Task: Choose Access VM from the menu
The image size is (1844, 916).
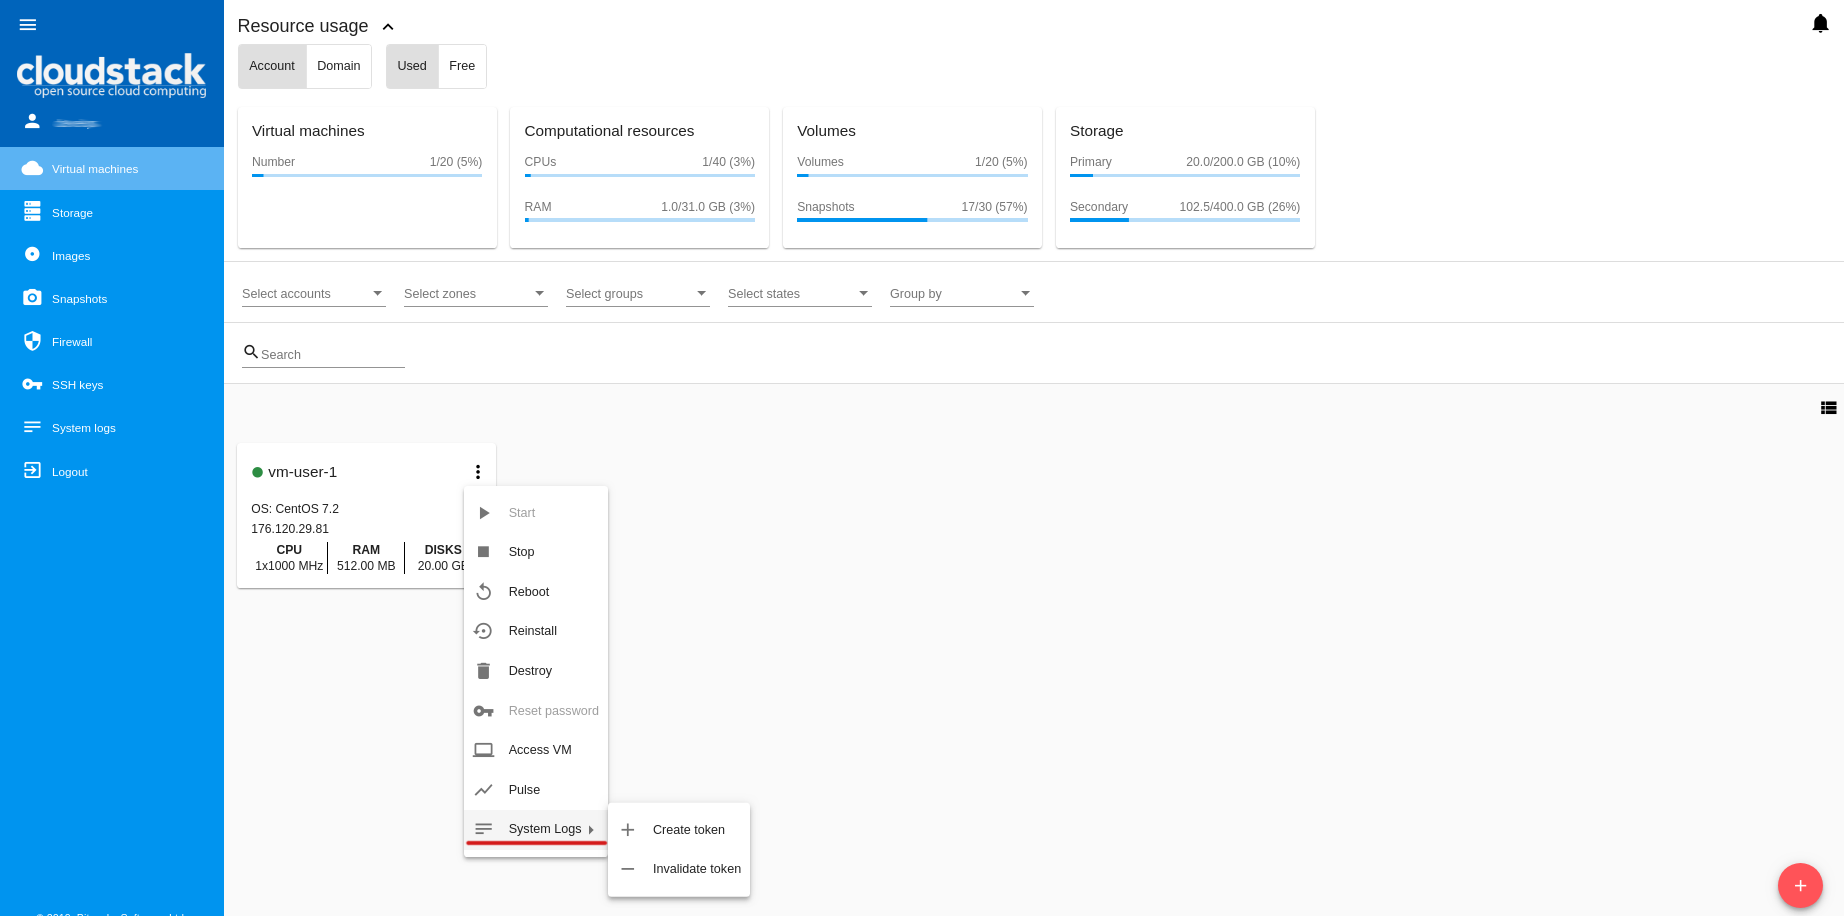Action: pos(536,750)
